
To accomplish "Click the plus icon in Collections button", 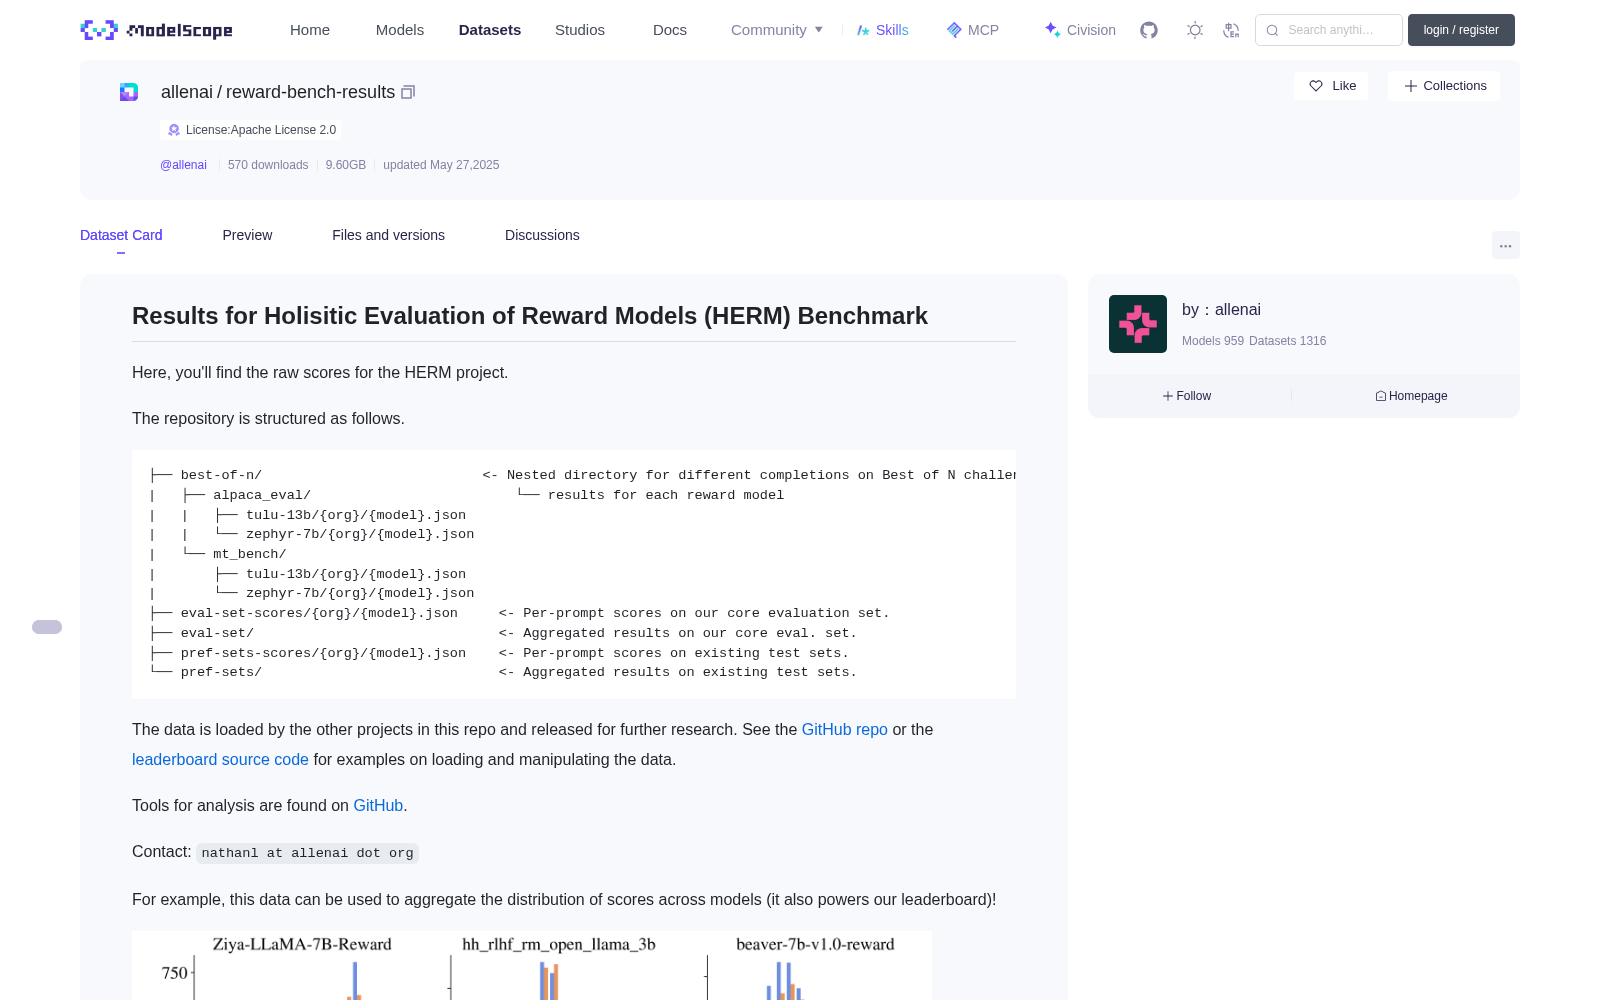I will coord(1411,86).
